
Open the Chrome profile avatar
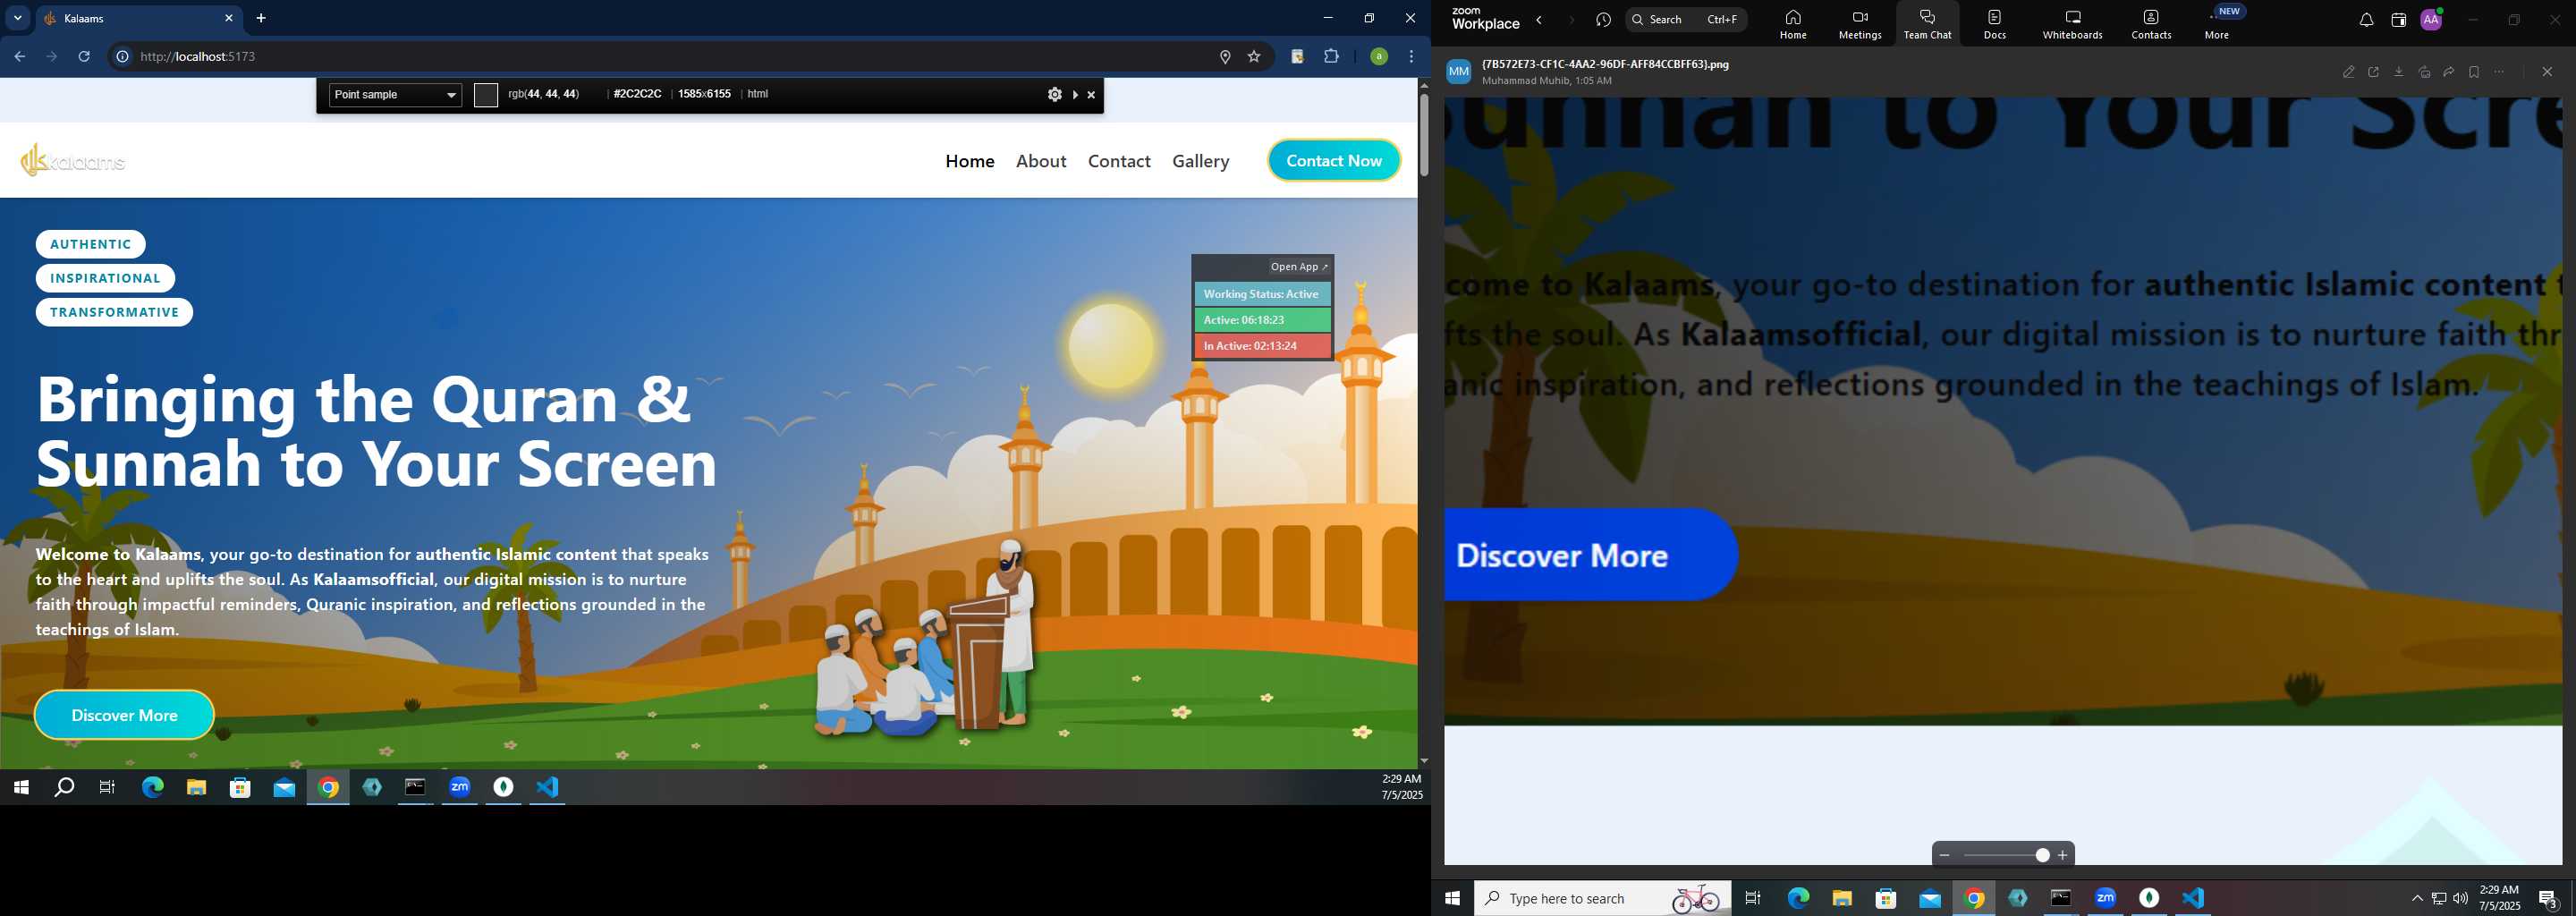1379,57
